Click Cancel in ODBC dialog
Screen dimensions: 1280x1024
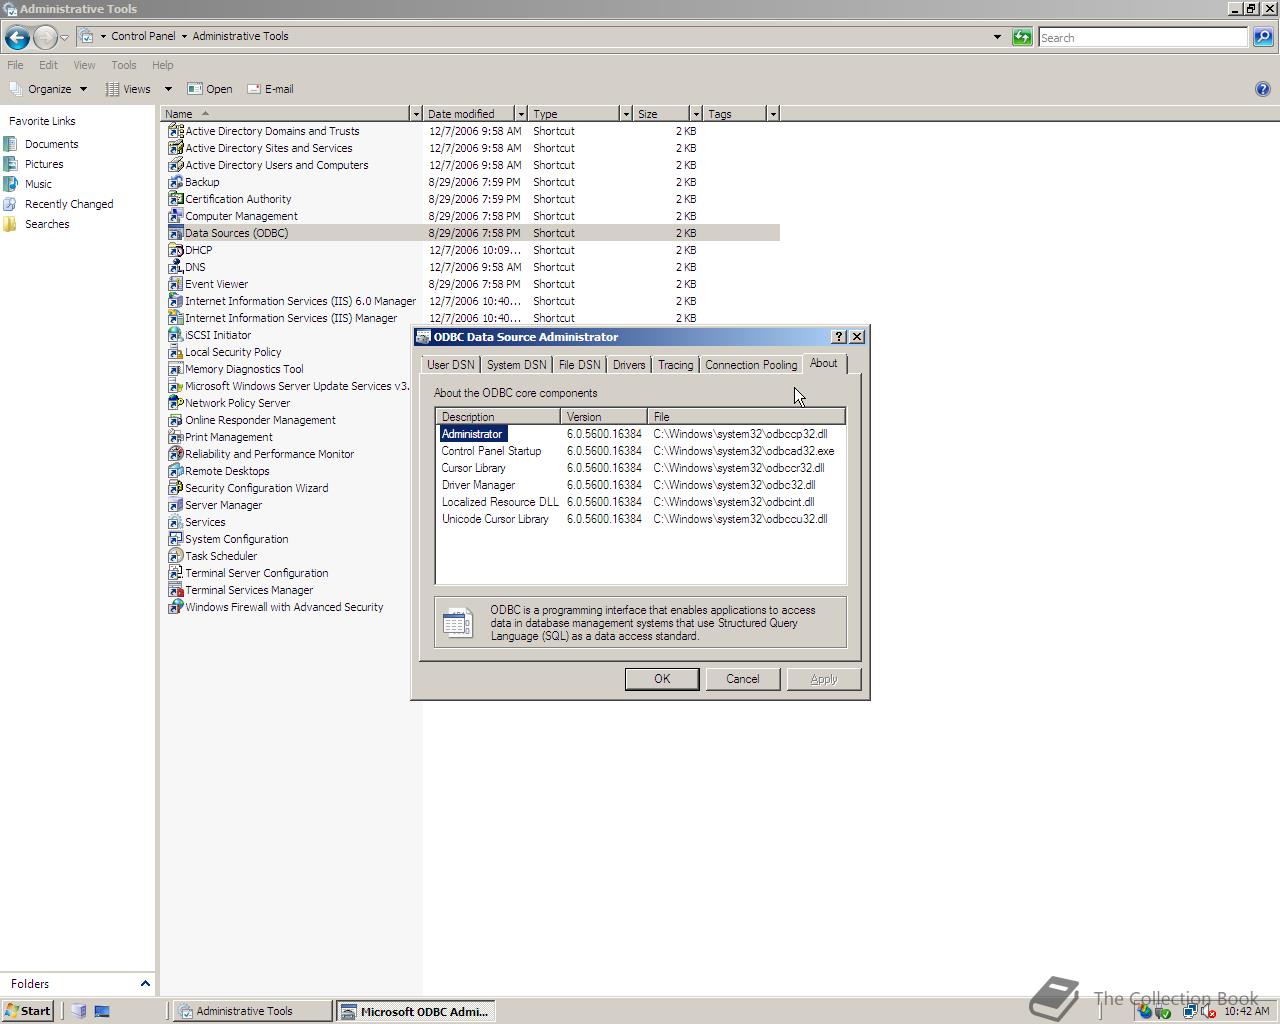743,679
